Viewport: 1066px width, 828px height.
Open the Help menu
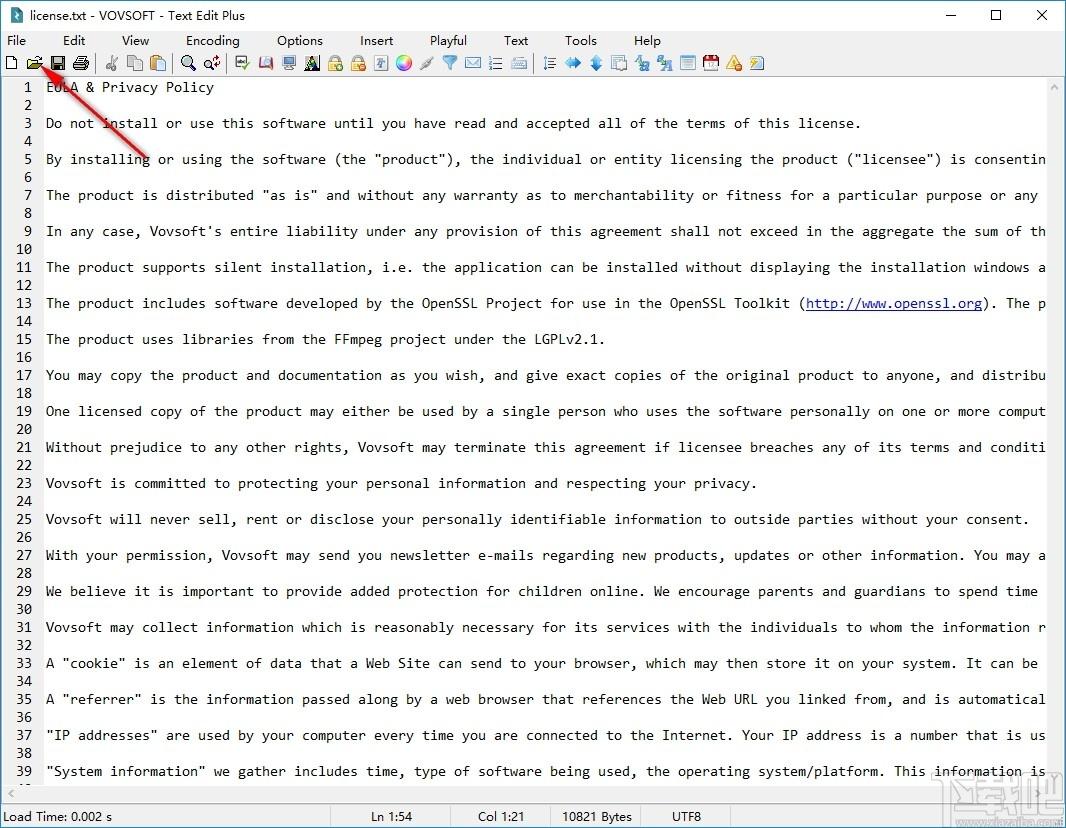pyautogui.click(x=647, y=41)
